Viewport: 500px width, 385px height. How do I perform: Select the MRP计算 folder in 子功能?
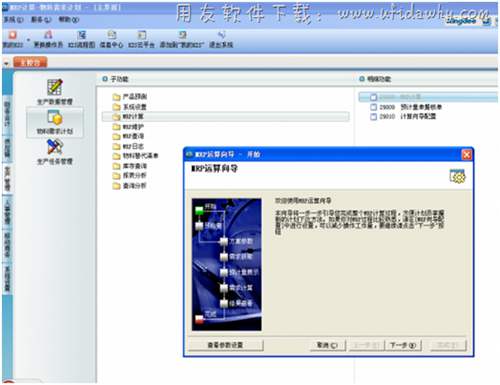point(226,116)
